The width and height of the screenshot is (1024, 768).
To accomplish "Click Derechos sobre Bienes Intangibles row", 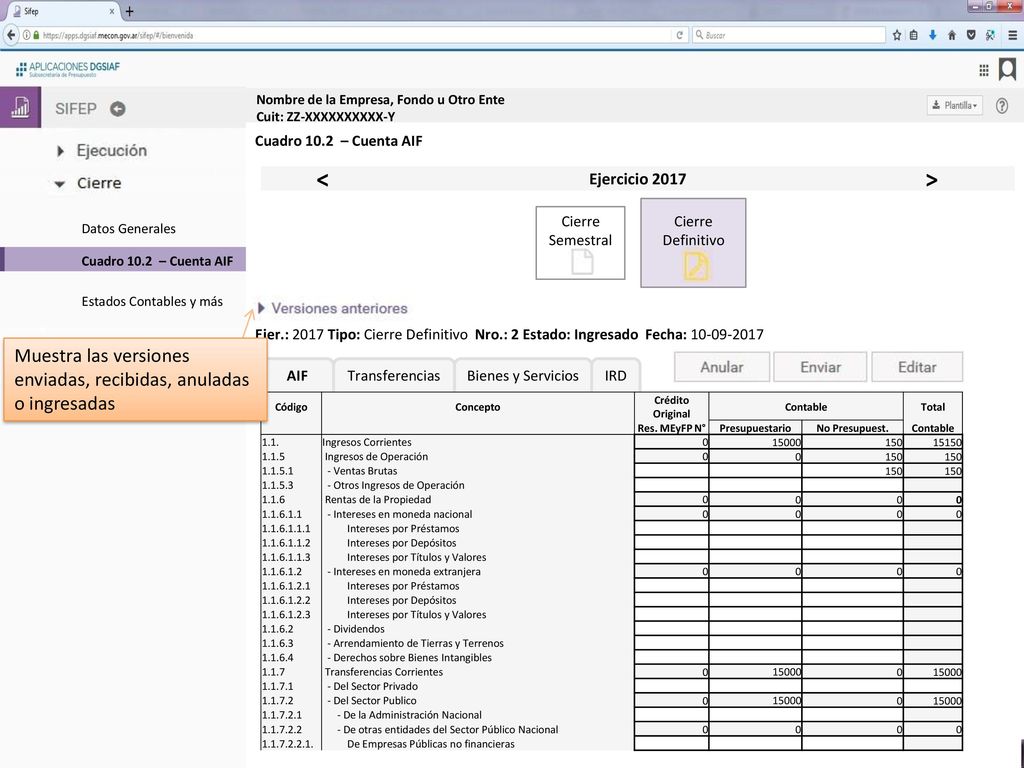I will click(x=412, y=658).
